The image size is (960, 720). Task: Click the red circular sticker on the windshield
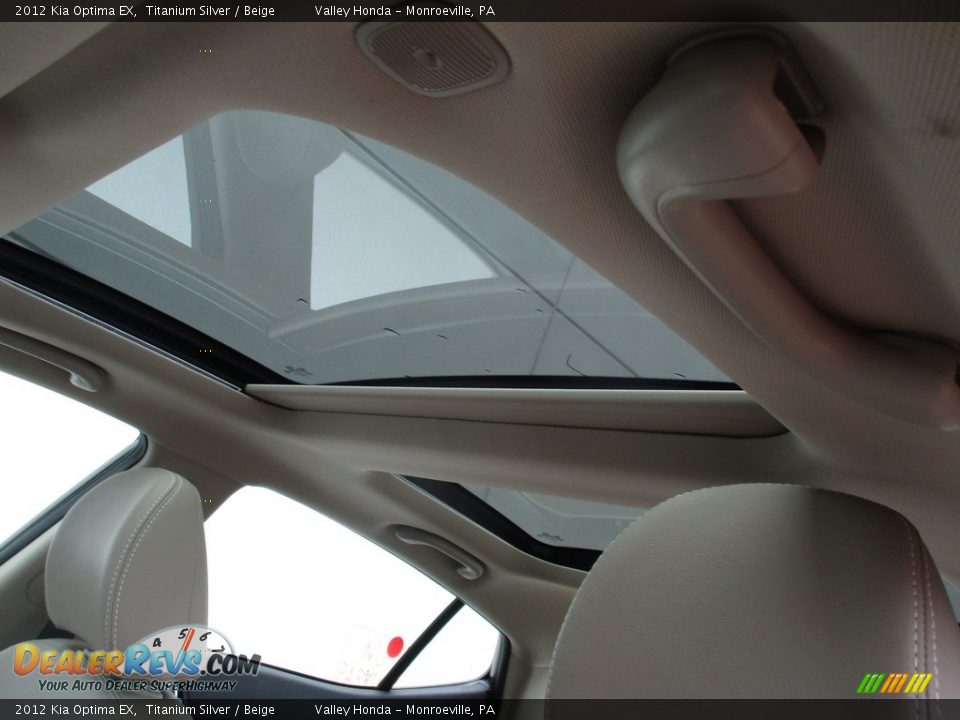pyautogui.click(x=394, y=645)
